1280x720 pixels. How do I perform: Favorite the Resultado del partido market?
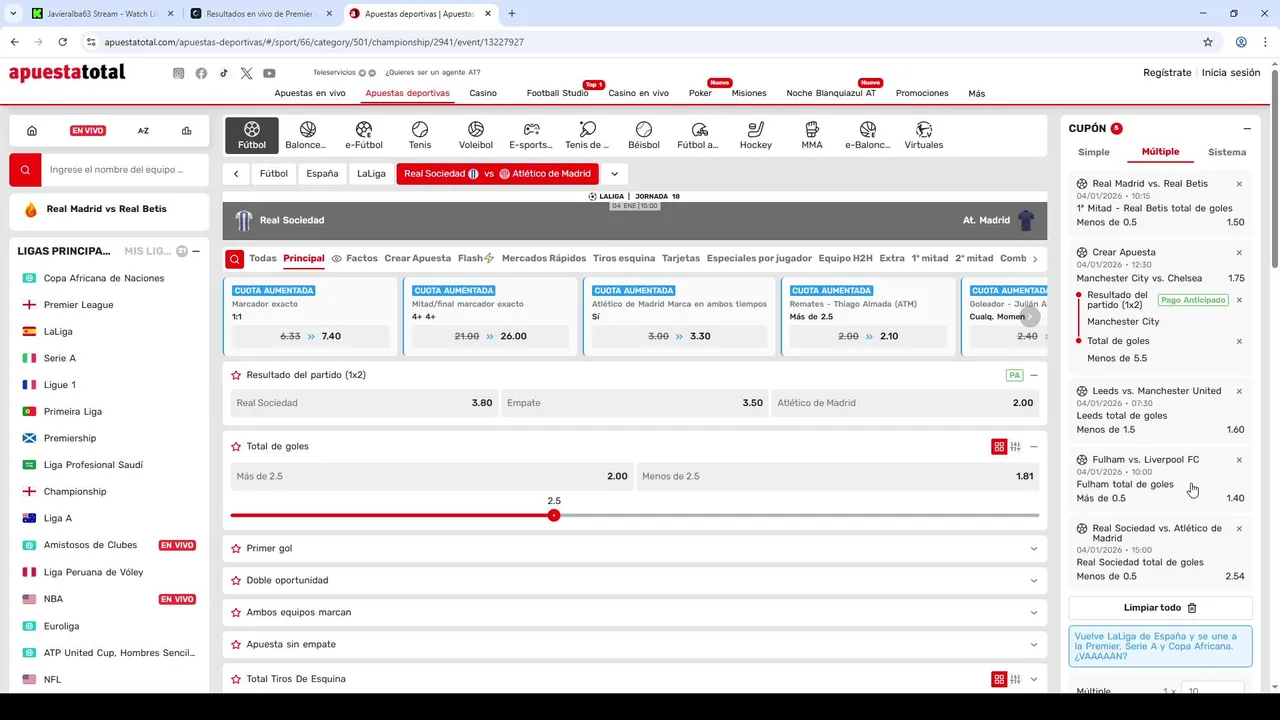click(x=236, y=375)
